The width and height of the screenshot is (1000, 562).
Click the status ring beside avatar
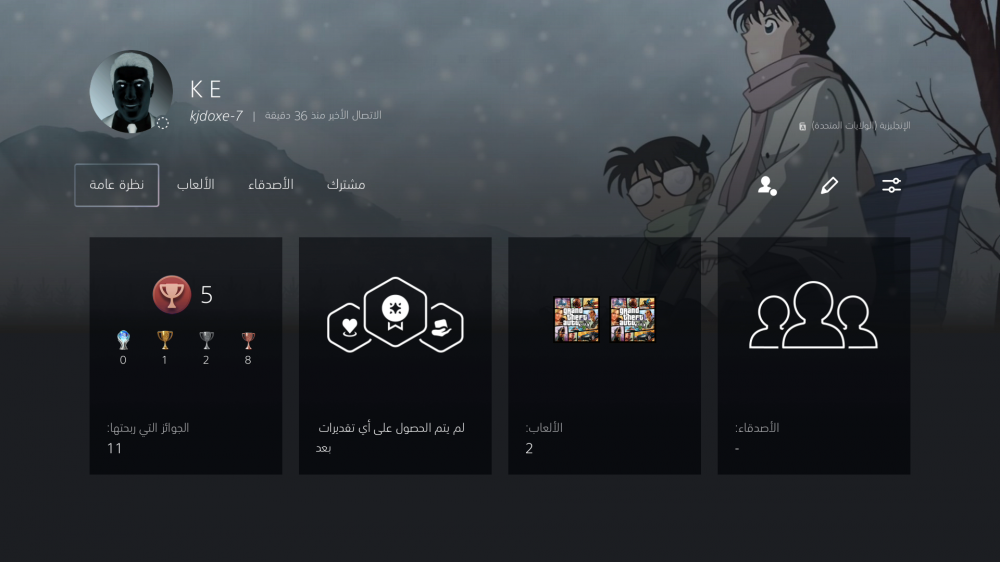coord(163,123)
